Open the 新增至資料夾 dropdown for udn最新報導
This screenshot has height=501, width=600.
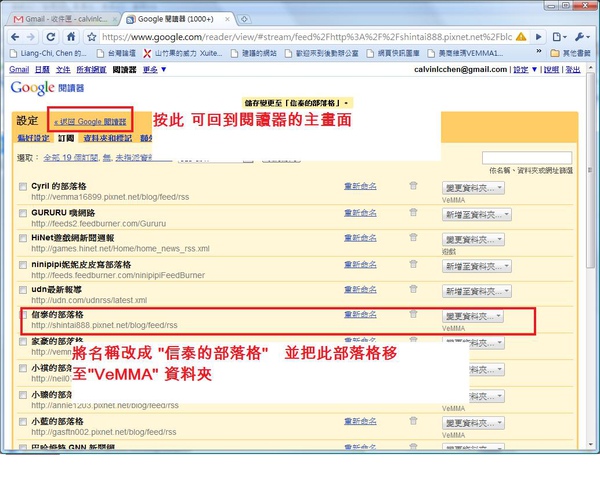pos(477,291)
